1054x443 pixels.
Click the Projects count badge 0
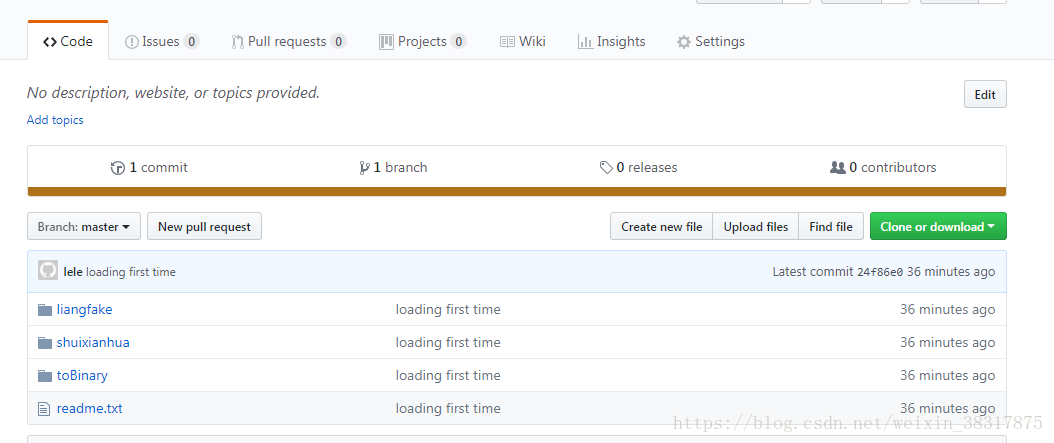[458, 42]
